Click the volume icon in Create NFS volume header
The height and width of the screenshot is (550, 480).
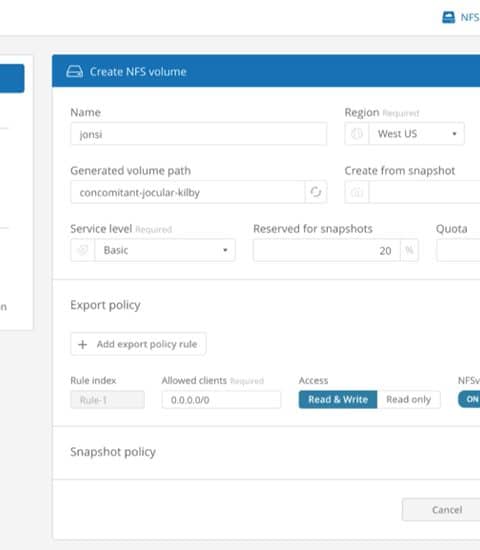tap(74, 72)
